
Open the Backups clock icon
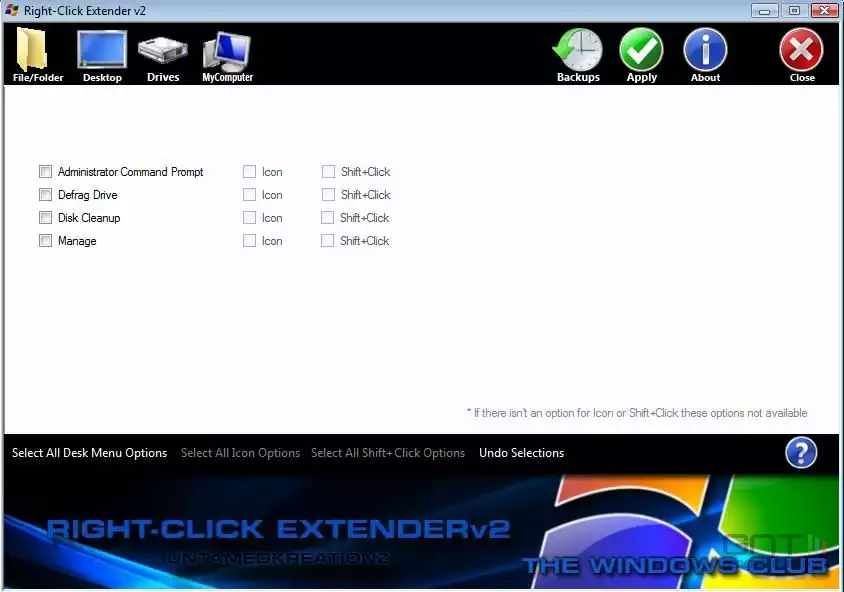pos(578,55)
